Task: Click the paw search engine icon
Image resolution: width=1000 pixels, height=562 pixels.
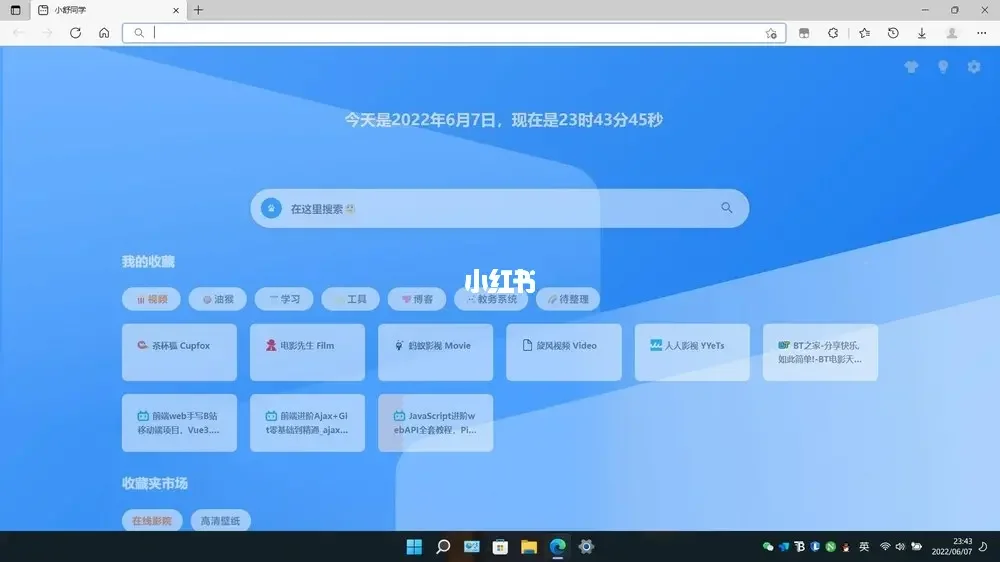Action: point(271,208)
